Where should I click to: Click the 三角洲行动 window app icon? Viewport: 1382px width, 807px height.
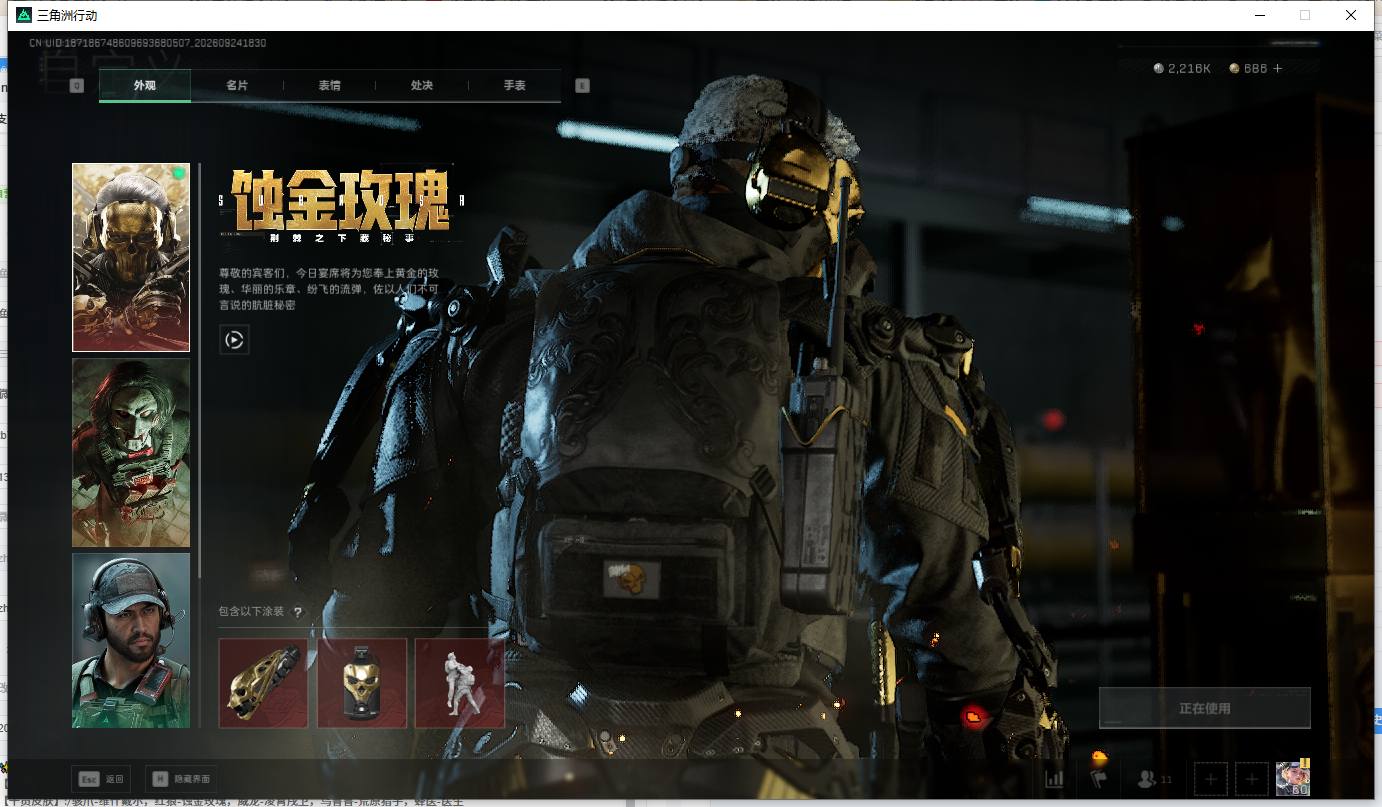point(24,15)
